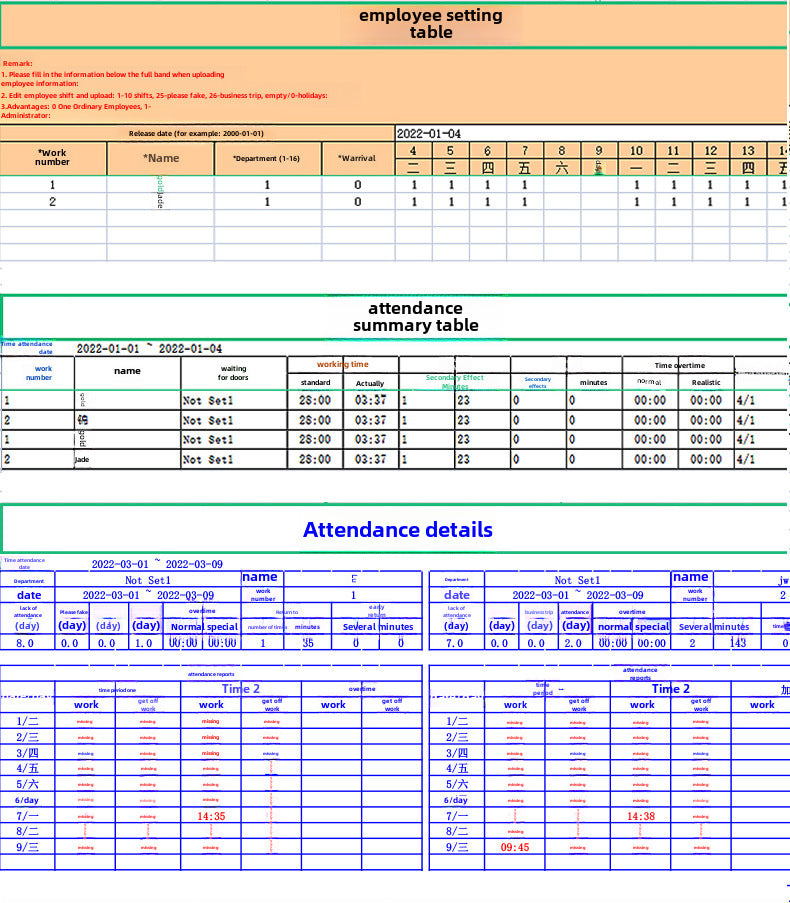Click 'Not Set1' department in right details block

577,580
